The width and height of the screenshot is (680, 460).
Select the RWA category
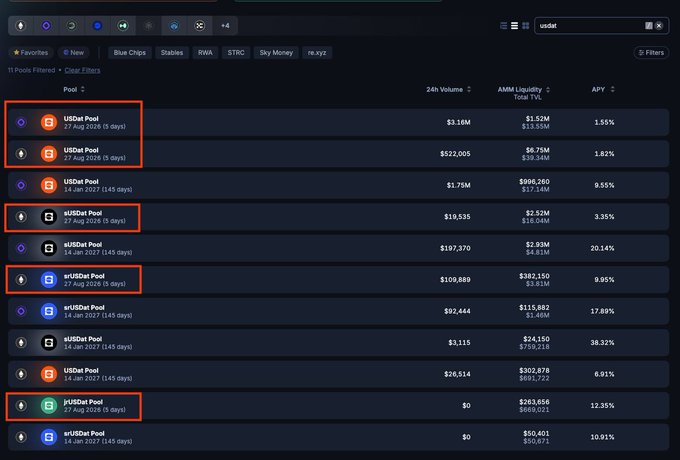pyautogui.click(x=205, y=52)
